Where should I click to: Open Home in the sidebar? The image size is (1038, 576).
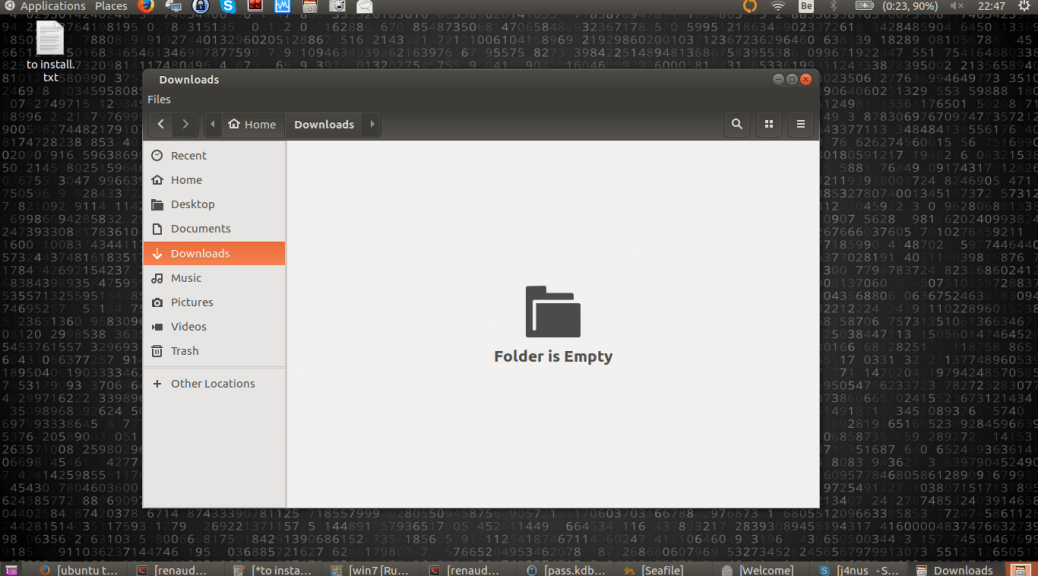tap(214, 180)
